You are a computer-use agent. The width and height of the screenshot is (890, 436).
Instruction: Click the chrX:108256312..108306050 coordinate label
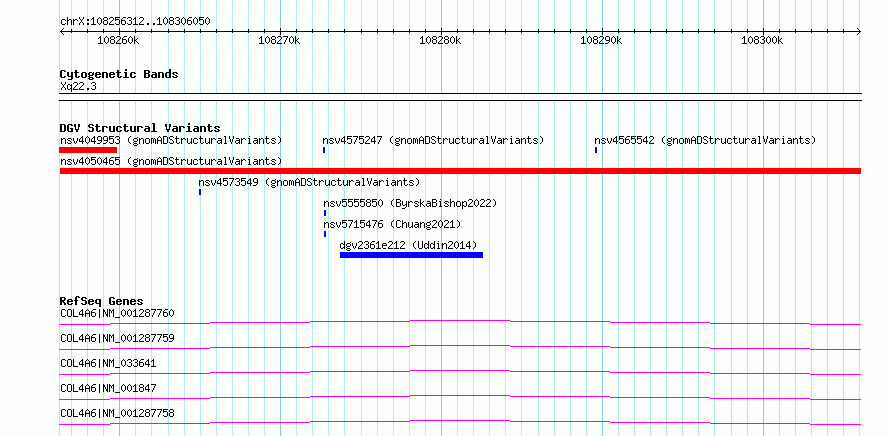[x=135, y=22]
